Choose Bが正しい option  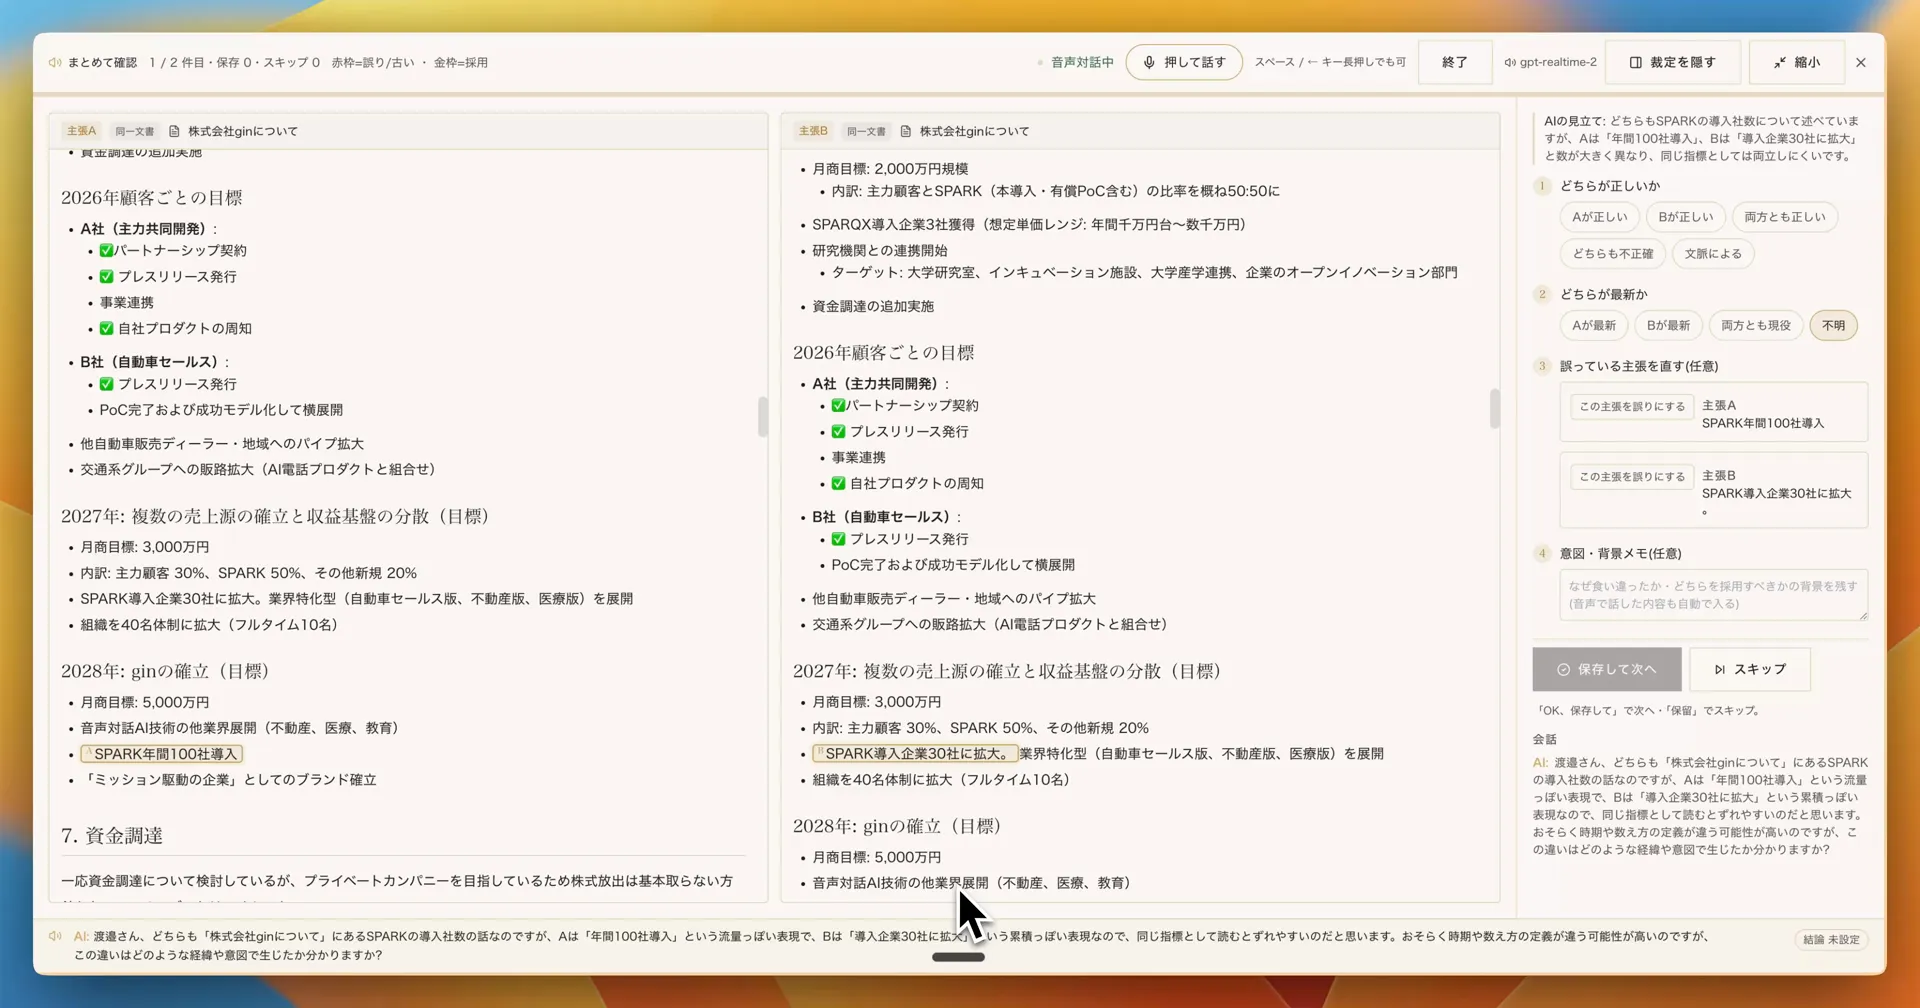click(x=1685, y=217)
